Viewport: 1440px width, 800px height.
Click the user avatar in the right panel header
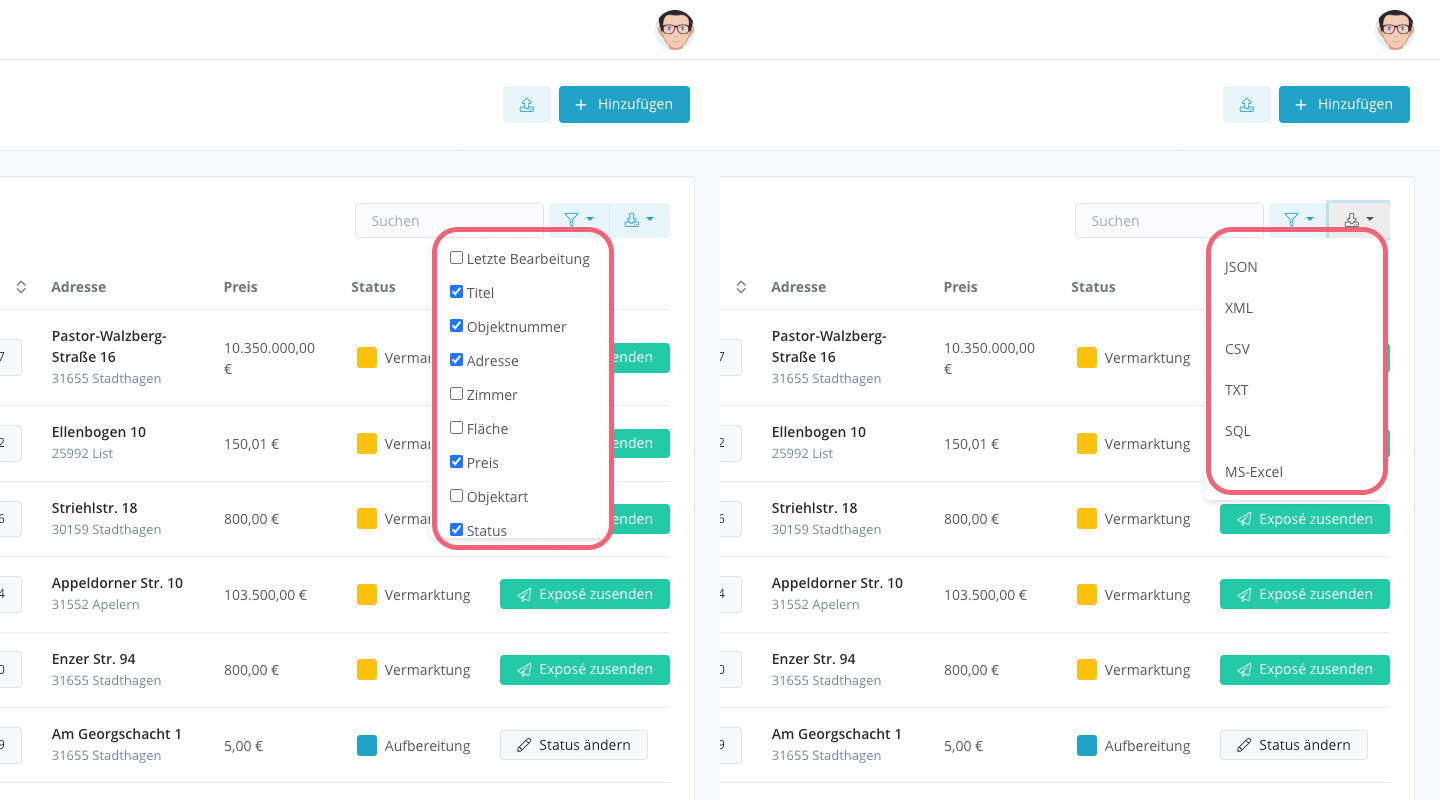tap(1394, 30)
